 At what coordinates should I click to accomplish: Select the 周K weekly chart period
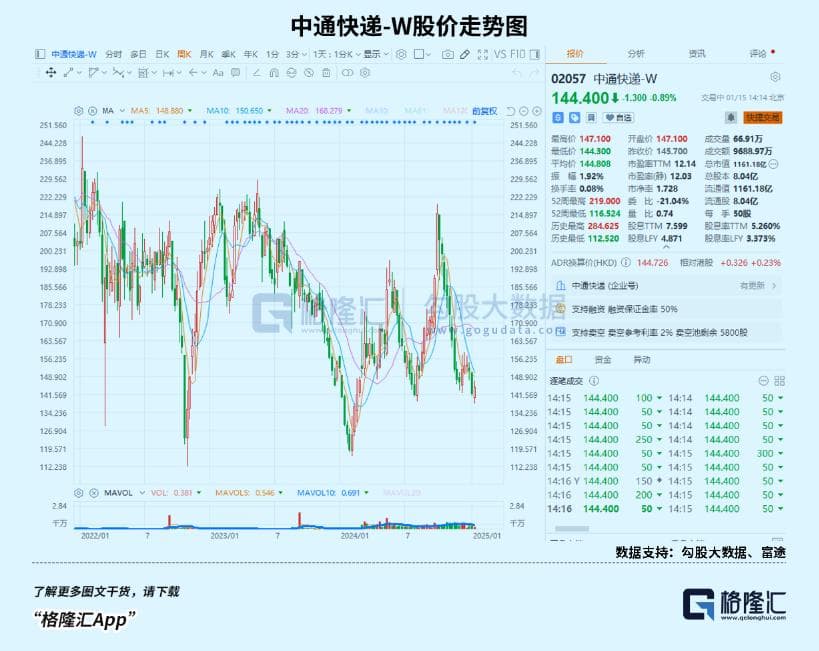[x=184, y=53]
